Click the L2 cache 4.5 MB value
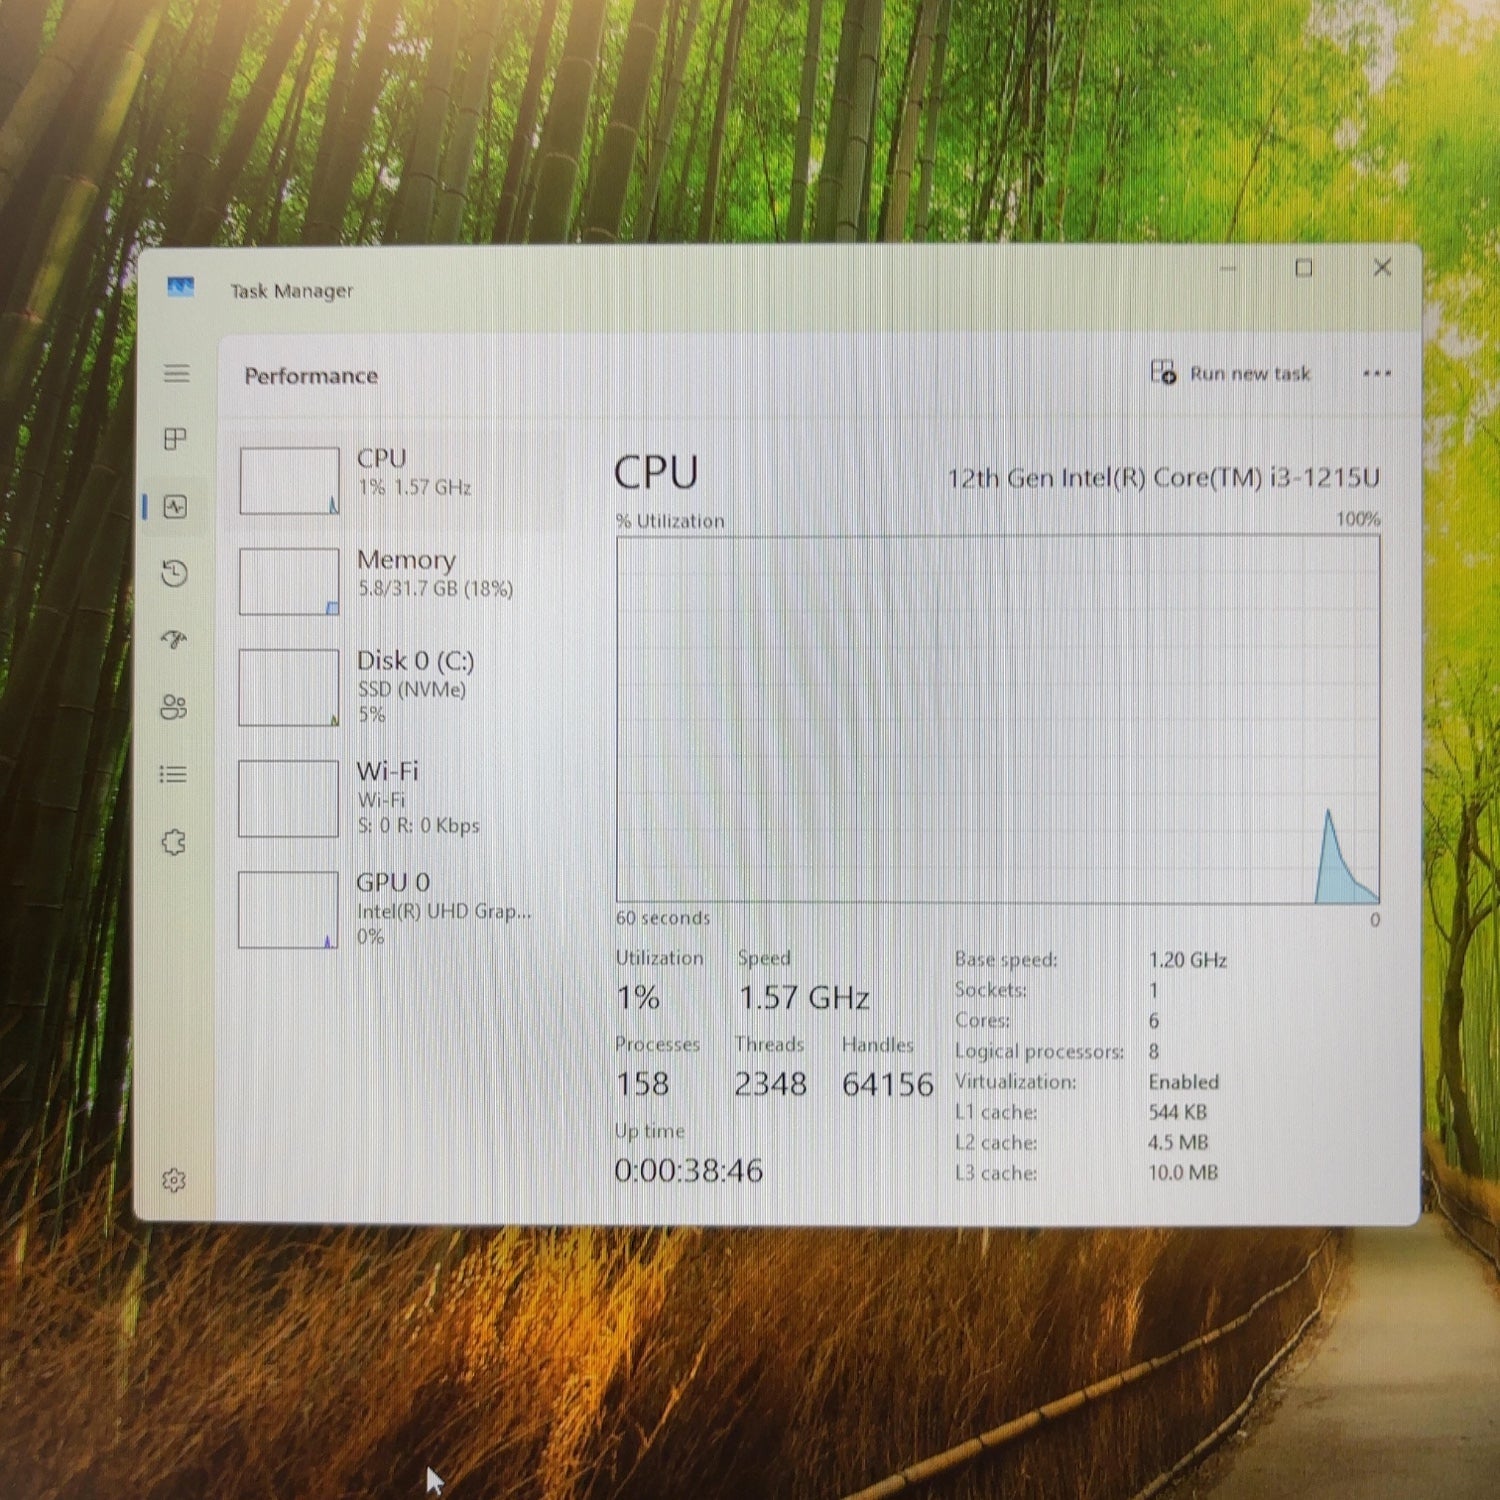This screenshot has height=1500, width=1500. click(1178, 1142)
